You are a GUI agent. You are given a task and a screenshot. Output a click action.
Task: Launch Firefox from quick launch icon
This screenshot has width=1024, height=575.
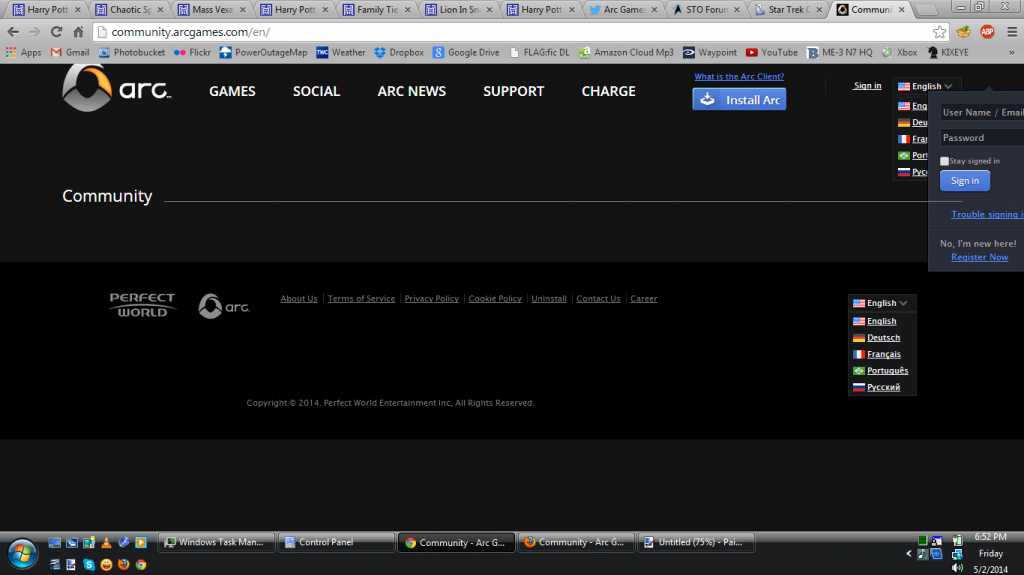pyautogui.click(x=123, y=565)
